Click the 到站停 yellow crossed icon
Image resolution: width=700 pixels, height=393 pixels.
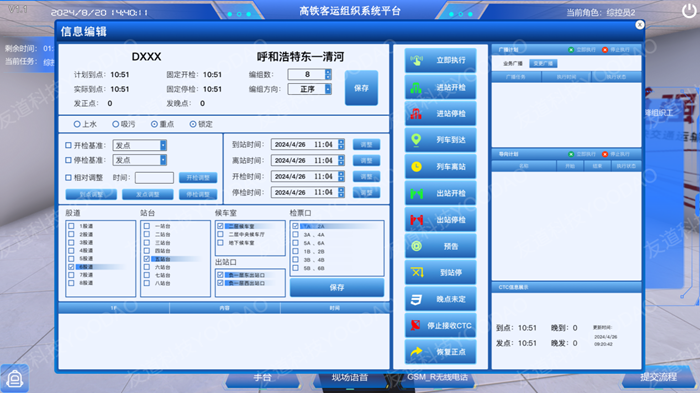pos(417,272)
